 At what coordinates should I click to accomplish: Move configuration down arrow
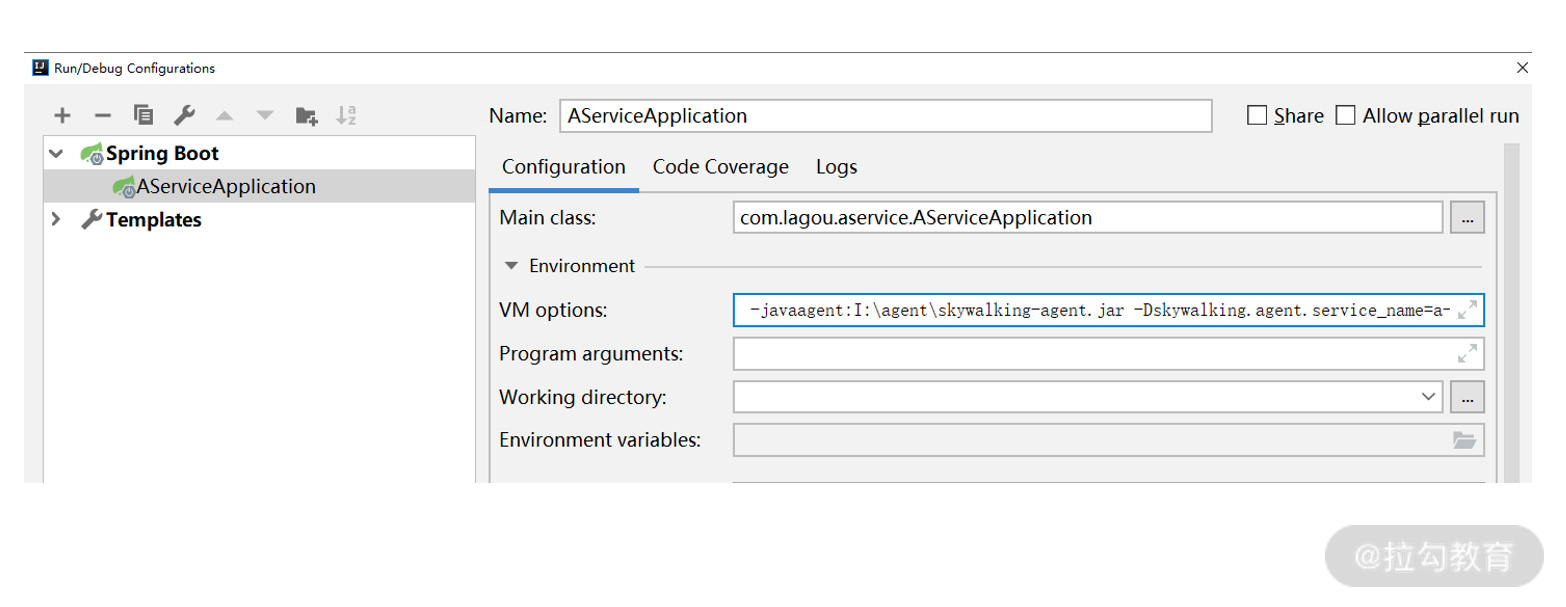(264, 116)
